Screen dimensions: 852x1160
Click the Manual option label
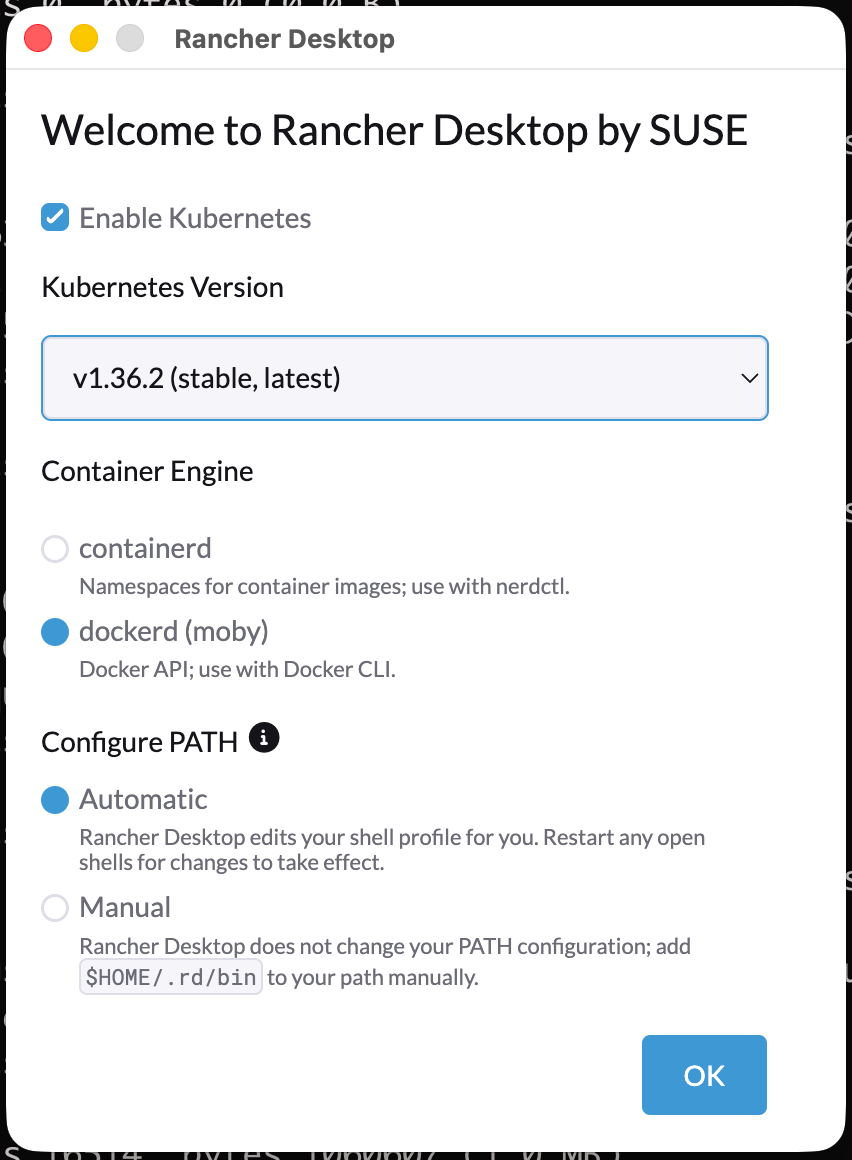tap(125, 908)
